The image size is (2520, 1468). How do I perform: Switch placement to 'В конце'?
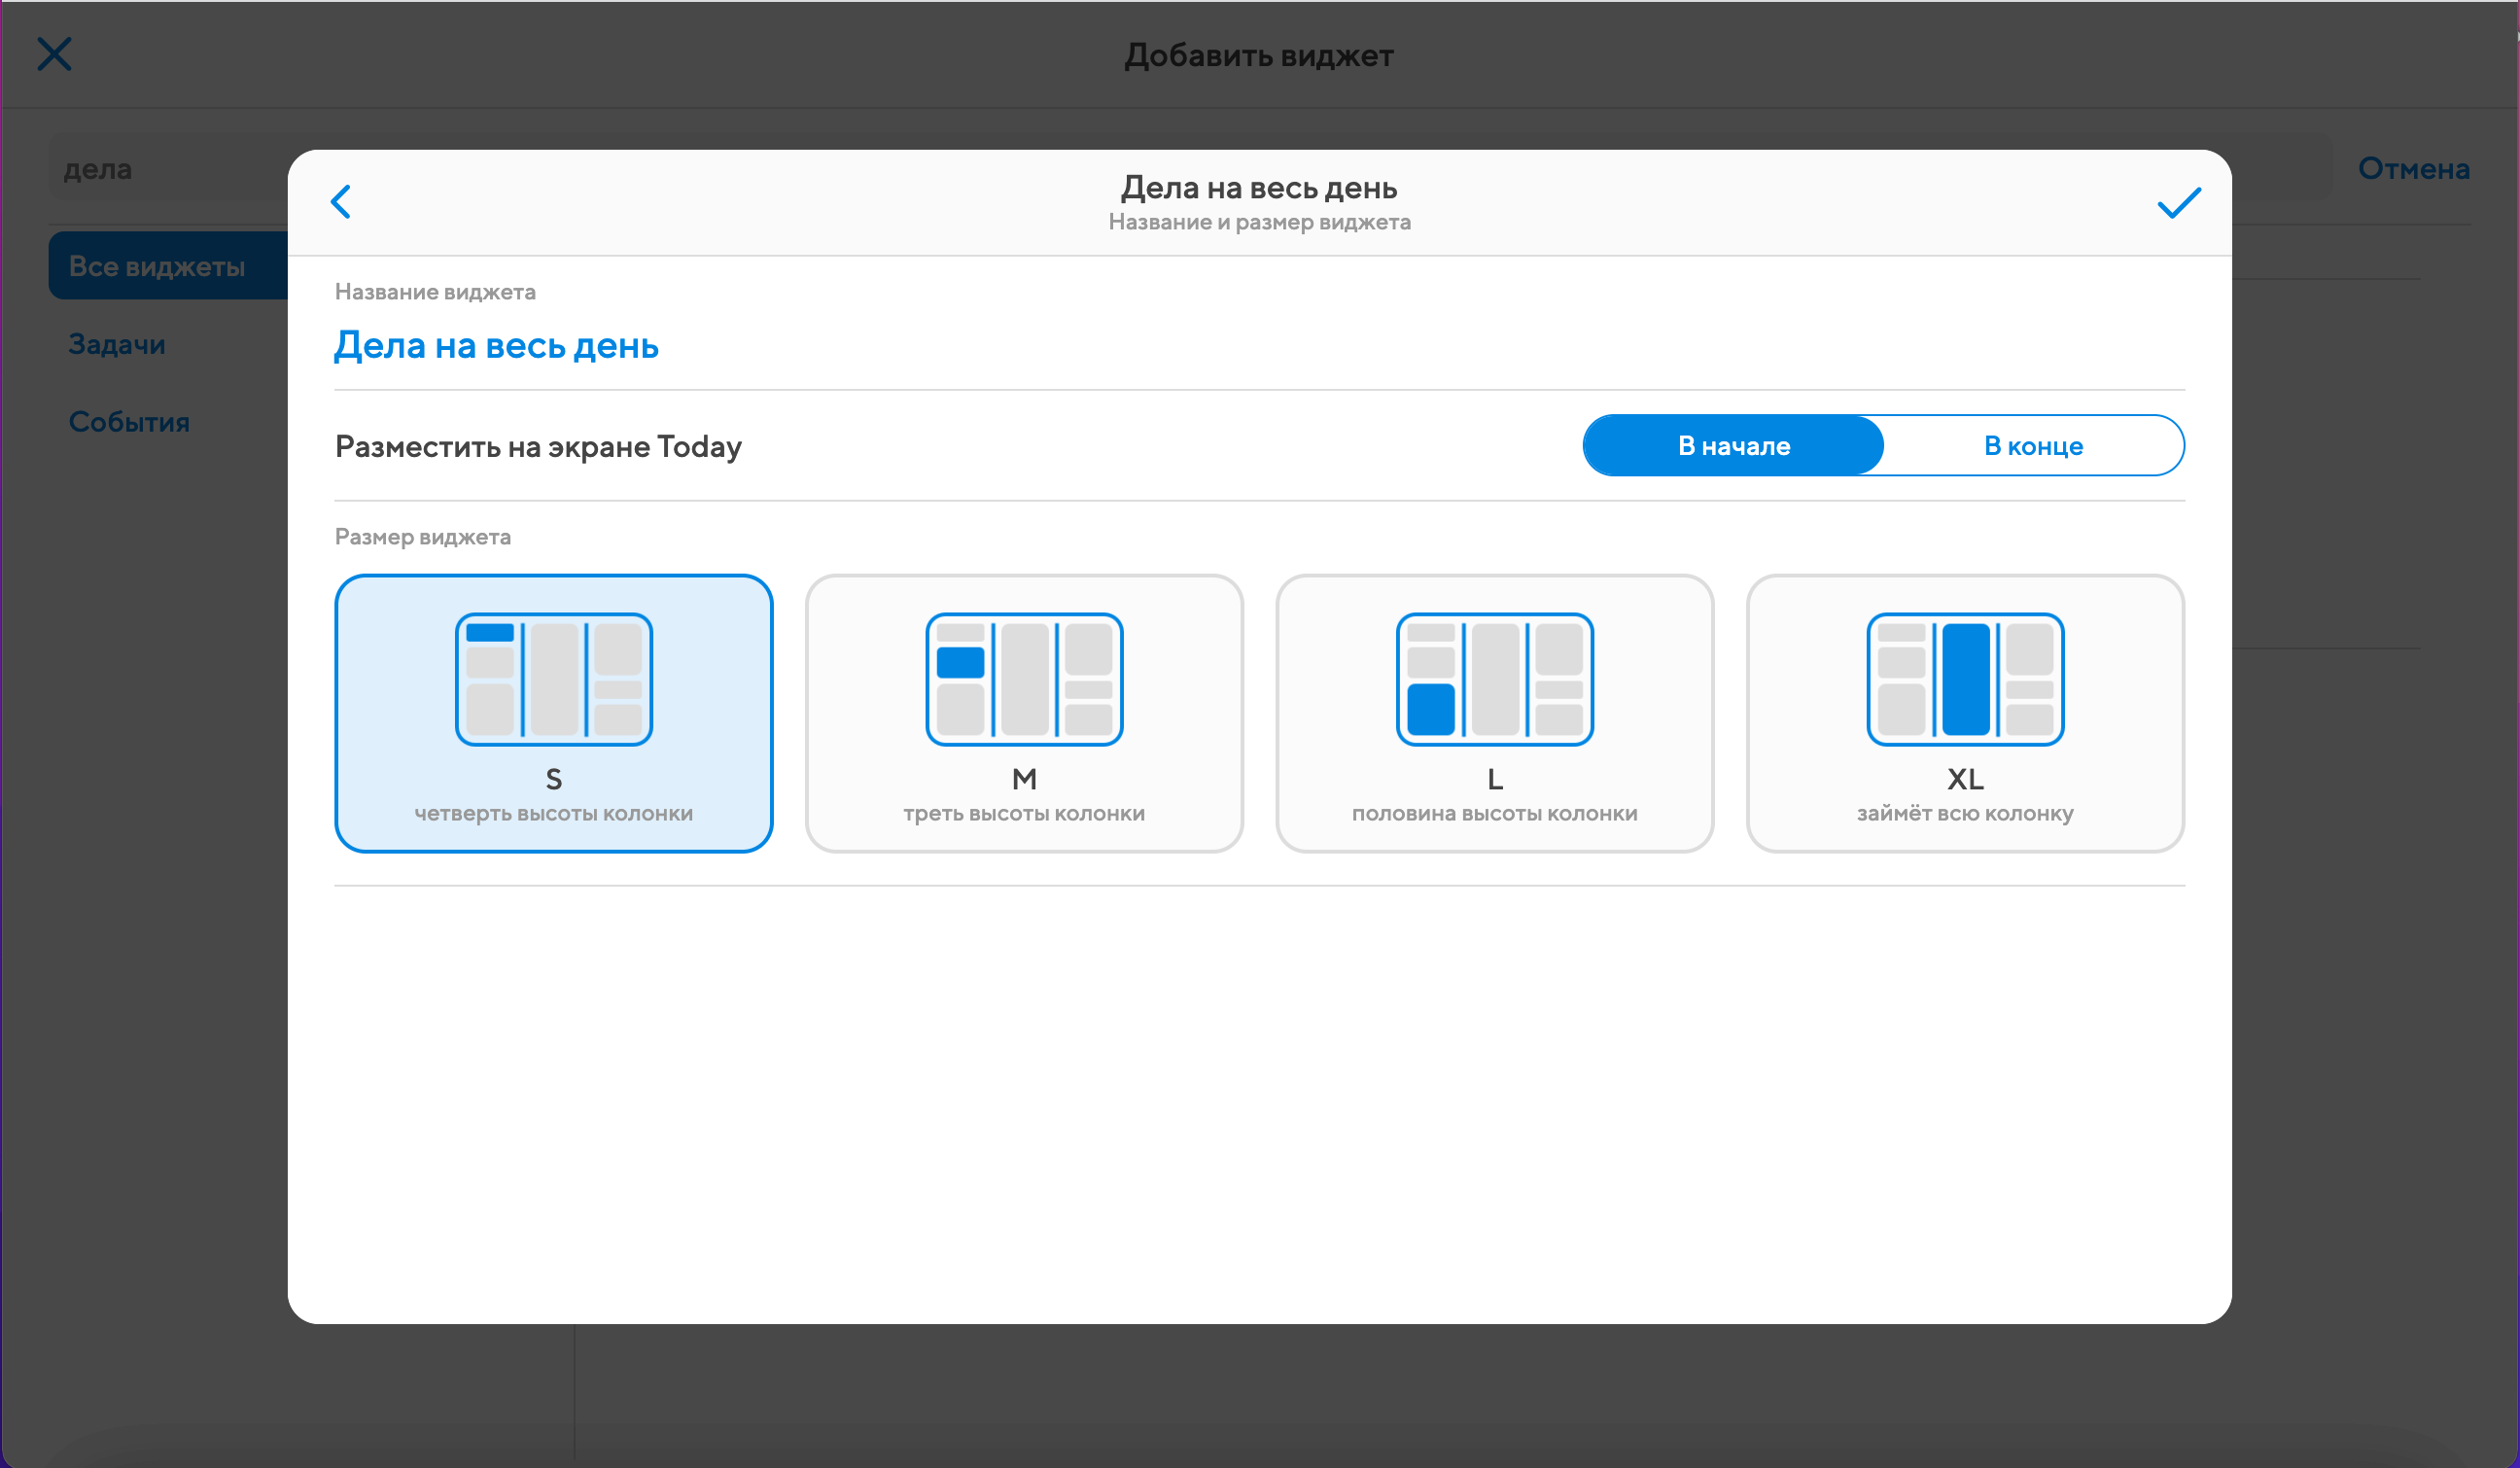click(x=2033, y=446)
